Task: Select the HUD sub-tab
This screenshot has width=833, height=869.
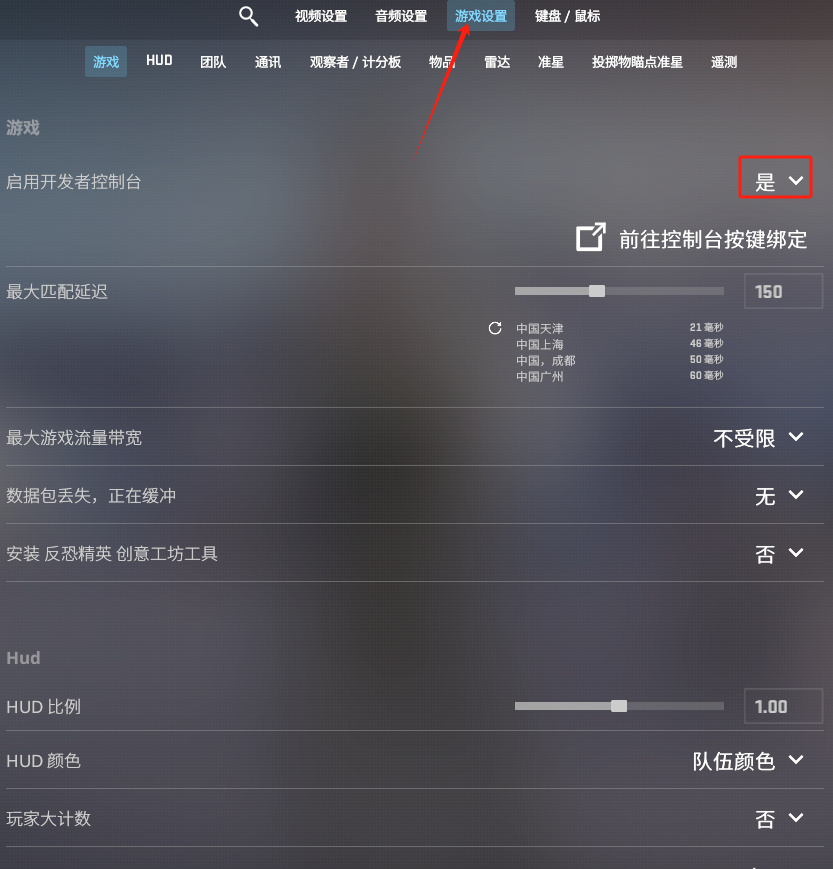Action: click(159, 61)
